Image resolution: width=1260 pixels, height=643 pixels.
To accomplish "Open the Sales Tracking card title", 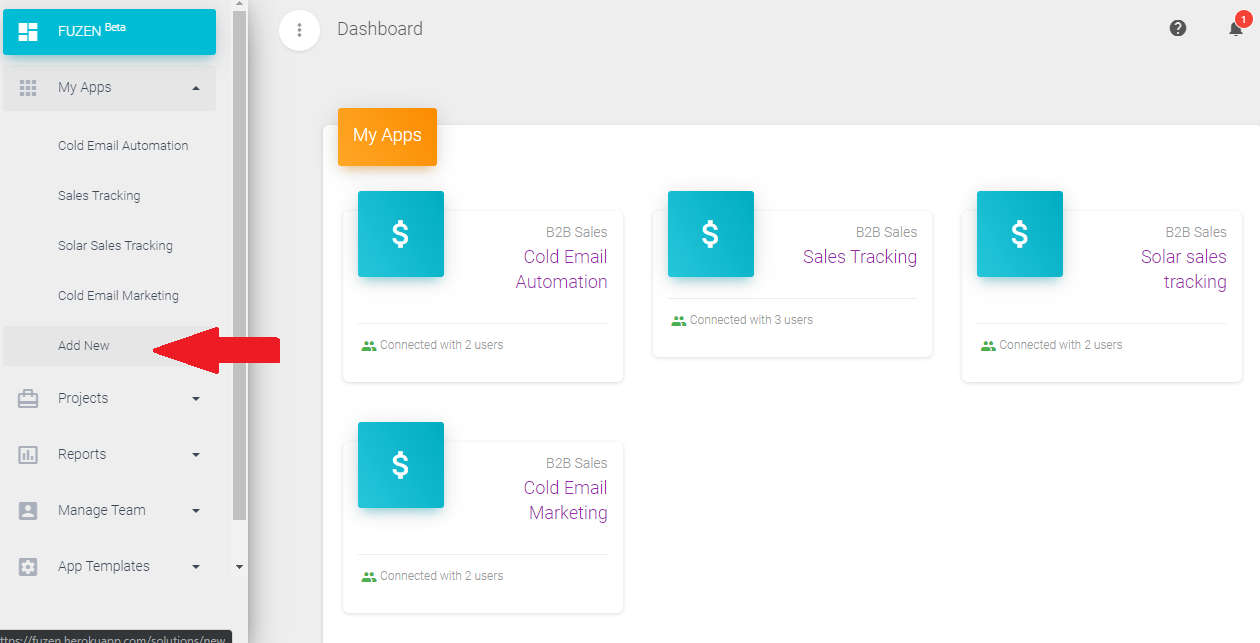I will (860, 257).
